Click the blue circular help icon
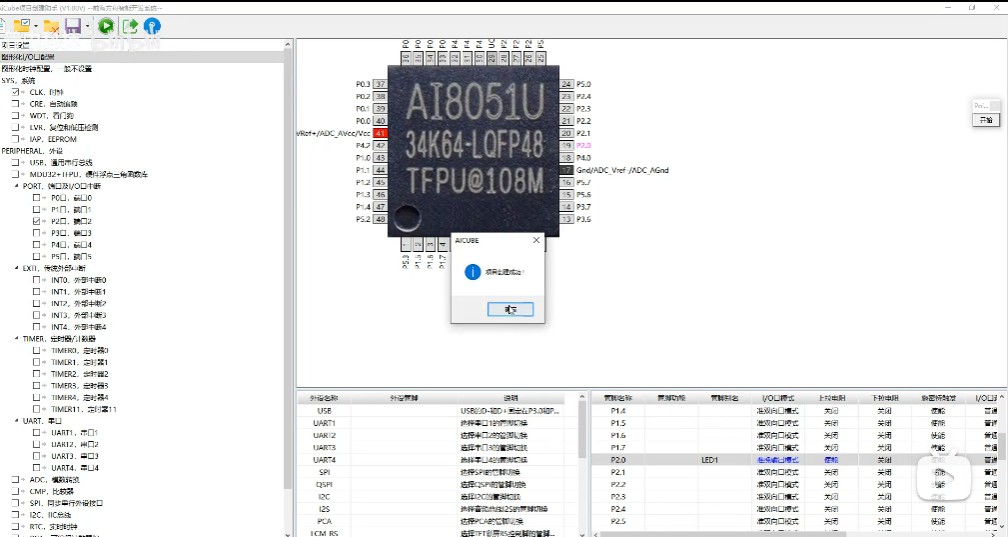The width and height of the screenshot is (1008, 537). tap(152, 26)
